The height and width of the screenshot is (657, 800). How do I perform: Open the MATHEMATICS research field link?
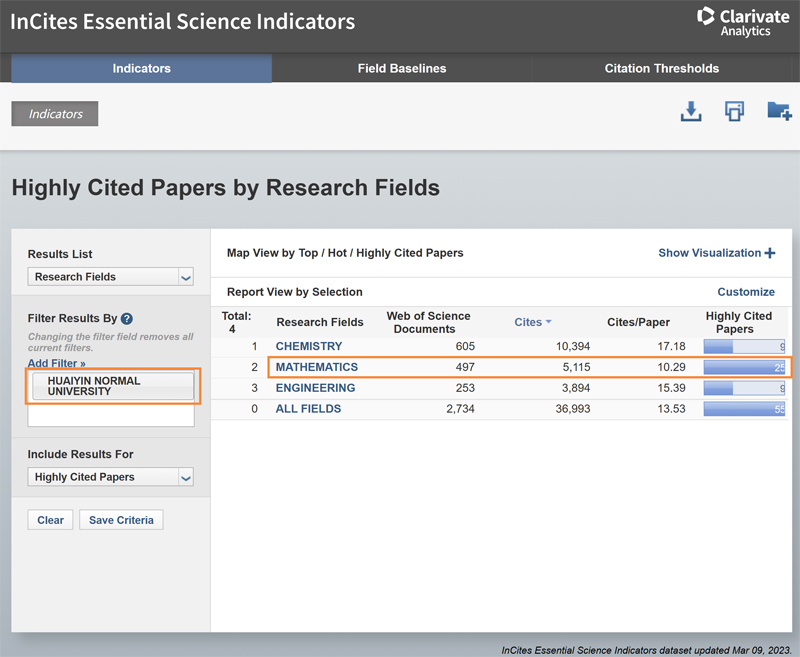316,367
